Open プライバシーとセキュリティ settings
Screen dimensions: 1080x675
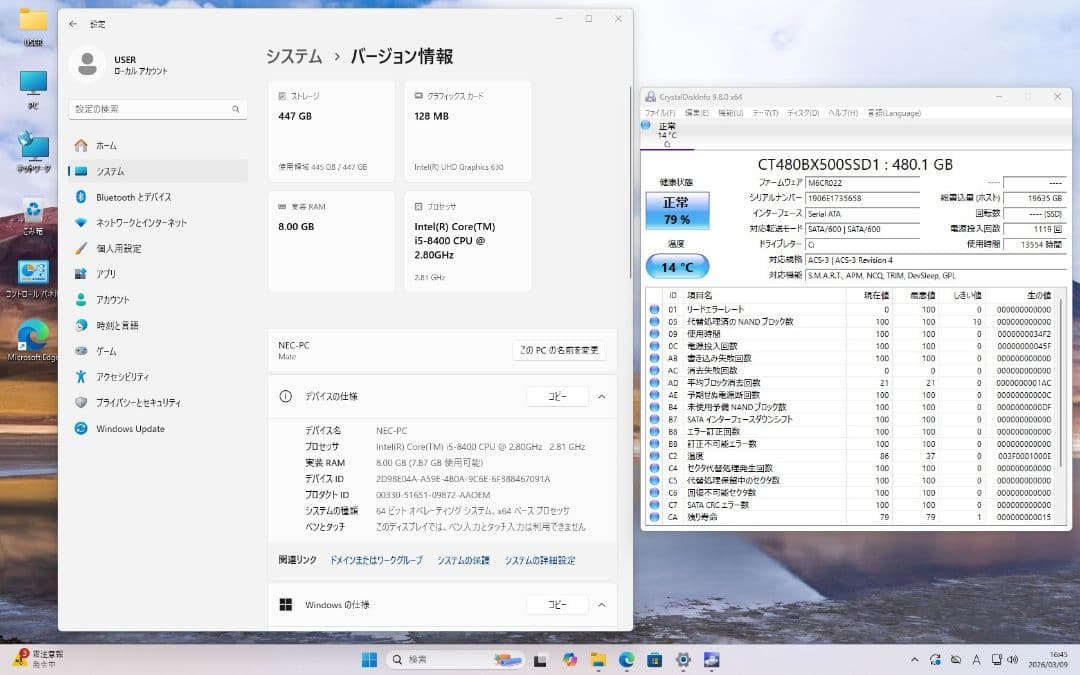point(158,402)
